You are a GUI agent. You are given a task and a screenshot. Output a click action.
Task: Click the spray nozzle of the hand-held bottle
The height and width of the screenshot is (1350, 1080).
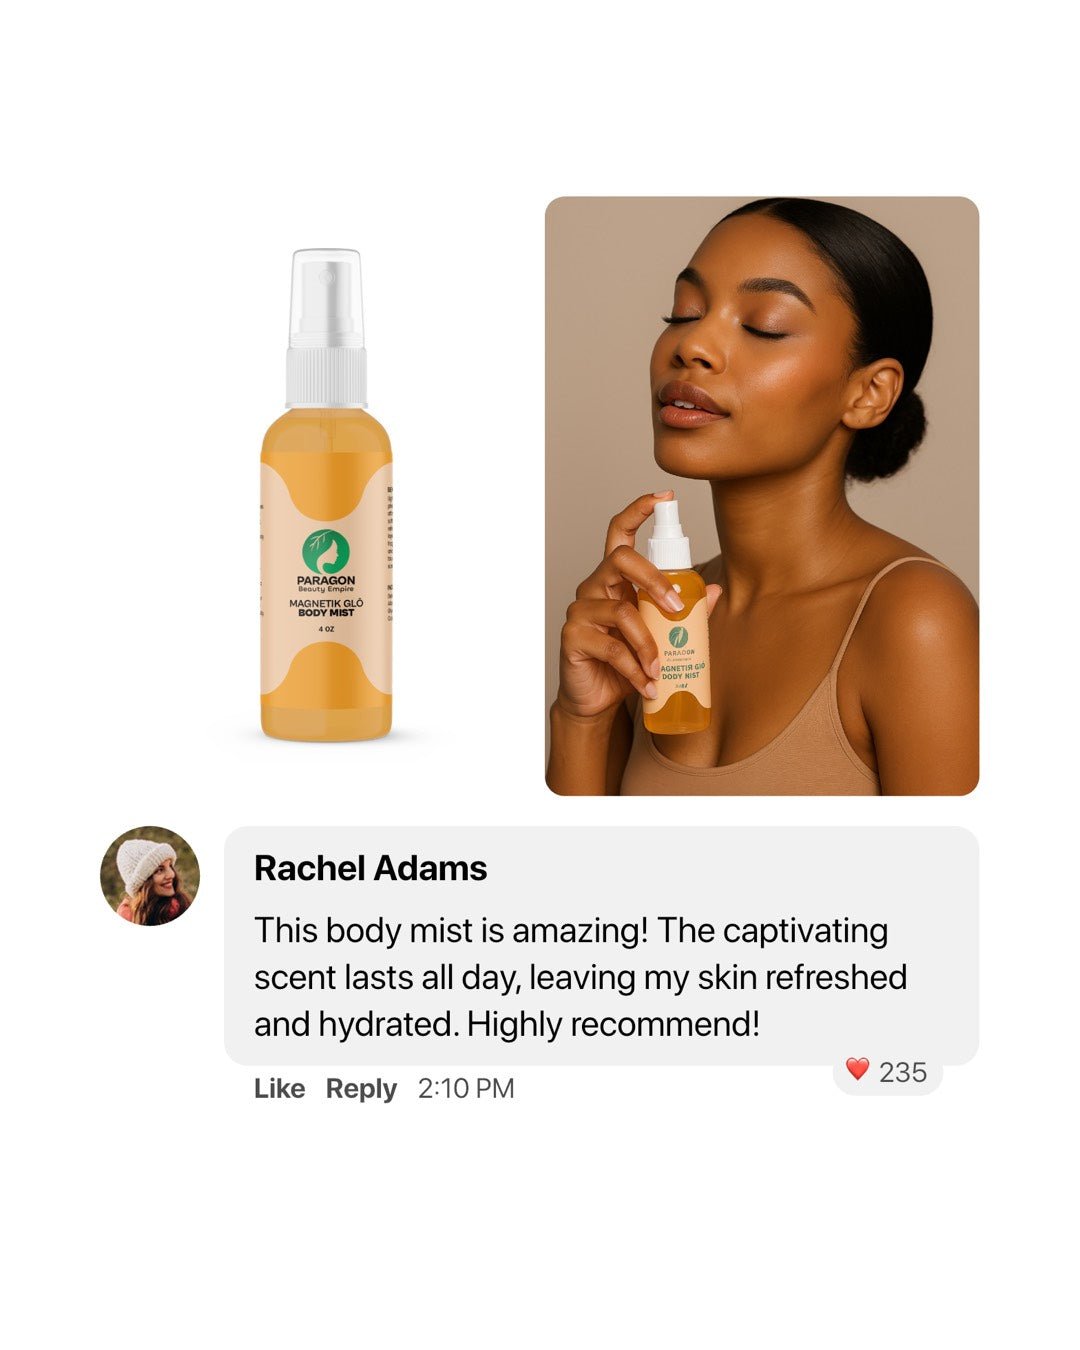tap(669, 534)
